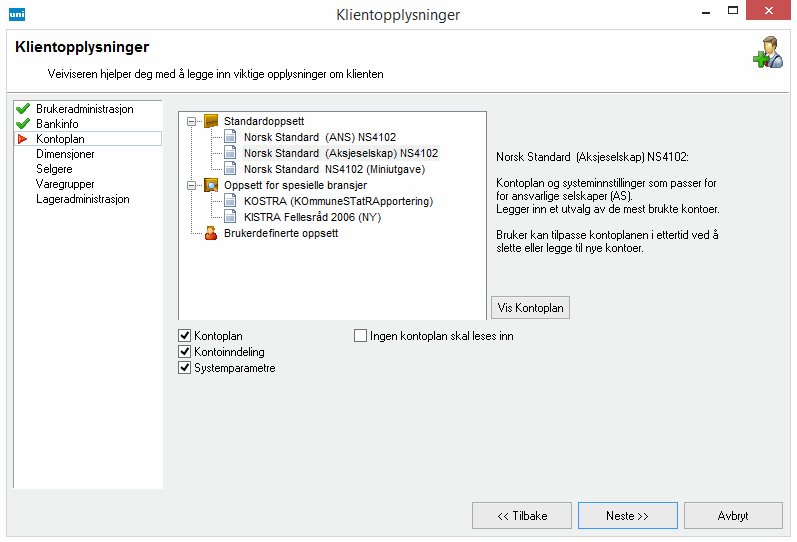Enable Ingen kontoplan skal leses inn
Screen dimensions: 797x542
[x=360, y=337]
